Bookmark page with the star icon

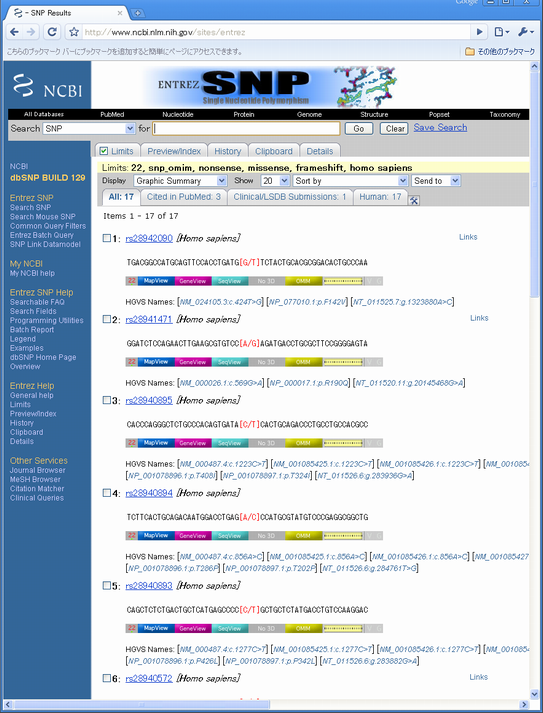pyautogui.click(x=74, y=32)
